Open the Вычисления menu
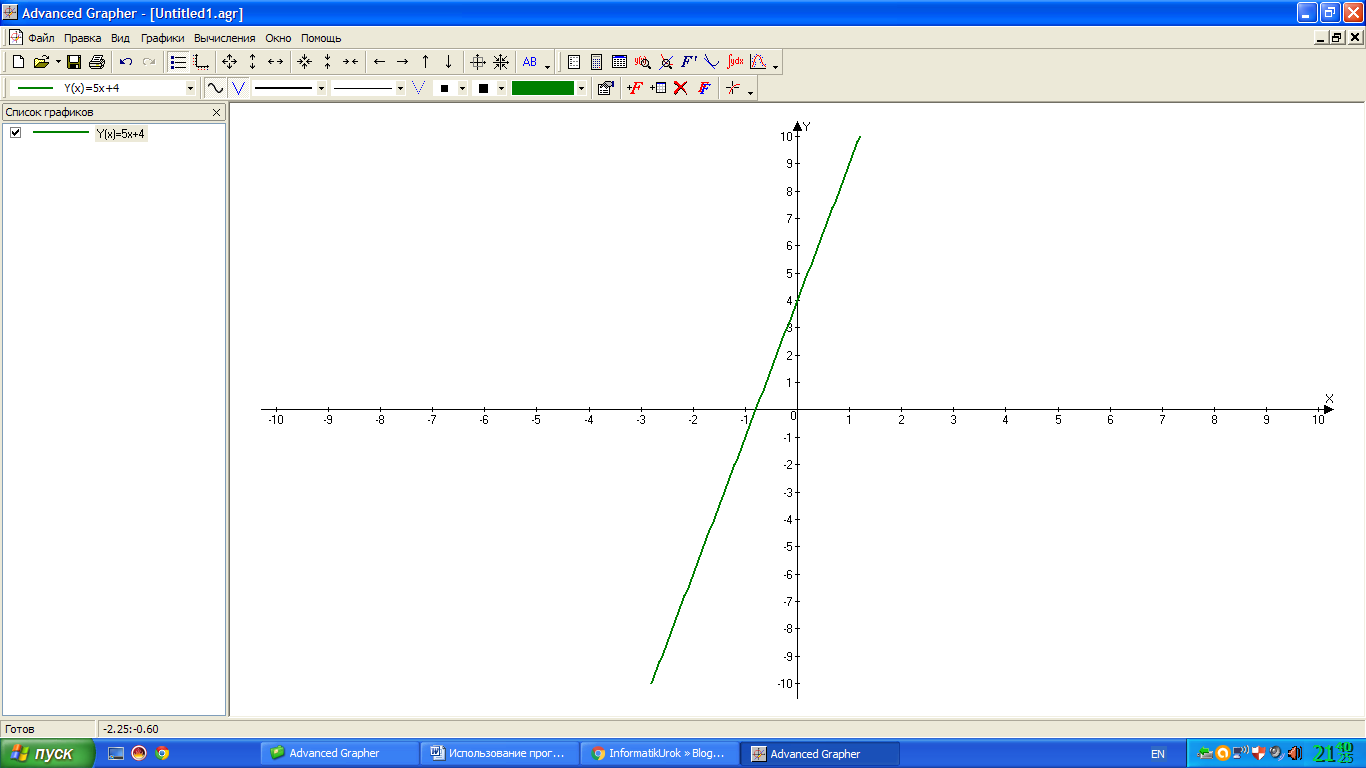 pos(225,38)
